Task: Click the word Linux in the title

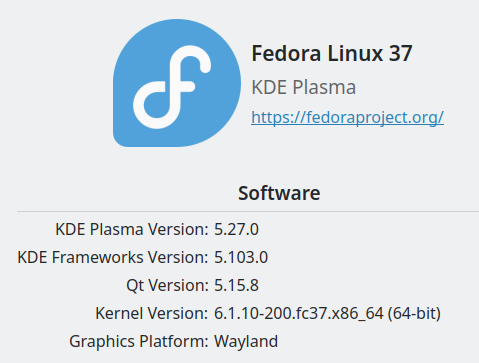Action: pyautogui.click(x=355, y=53)
